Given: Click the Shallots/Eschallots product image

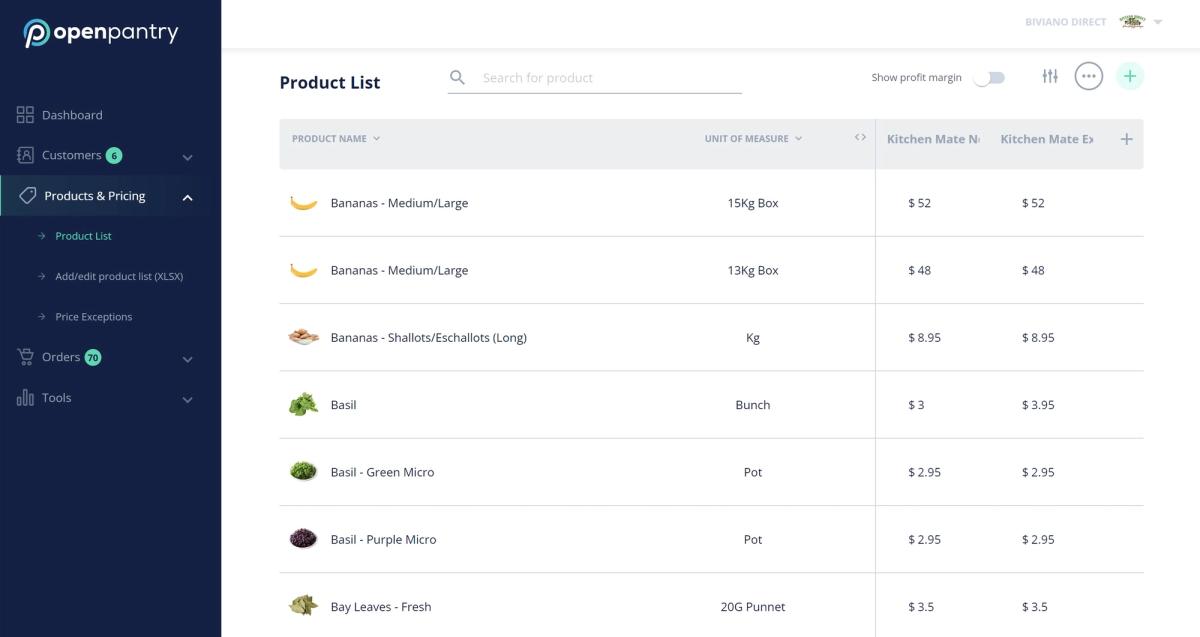Looking at the screenshot, I should click(303, 337).
